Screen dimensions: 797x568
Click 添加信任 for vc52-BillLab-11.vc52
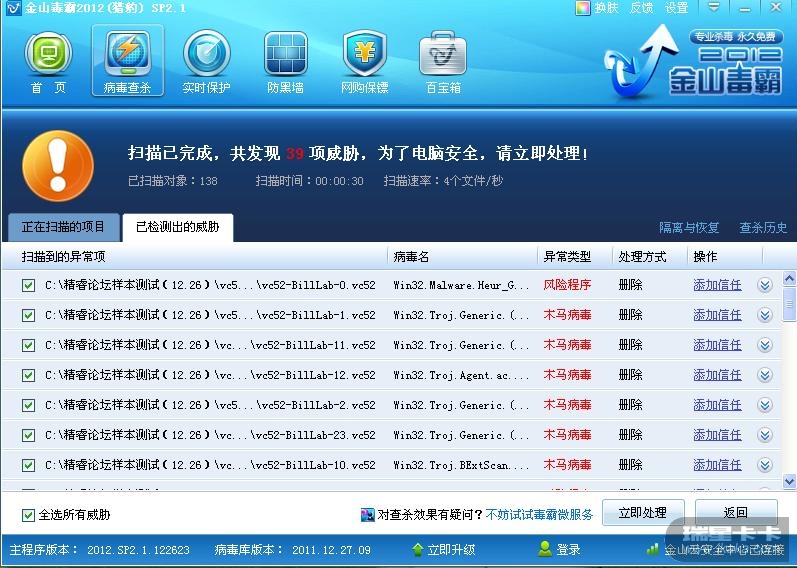click(x=717, y=345)
